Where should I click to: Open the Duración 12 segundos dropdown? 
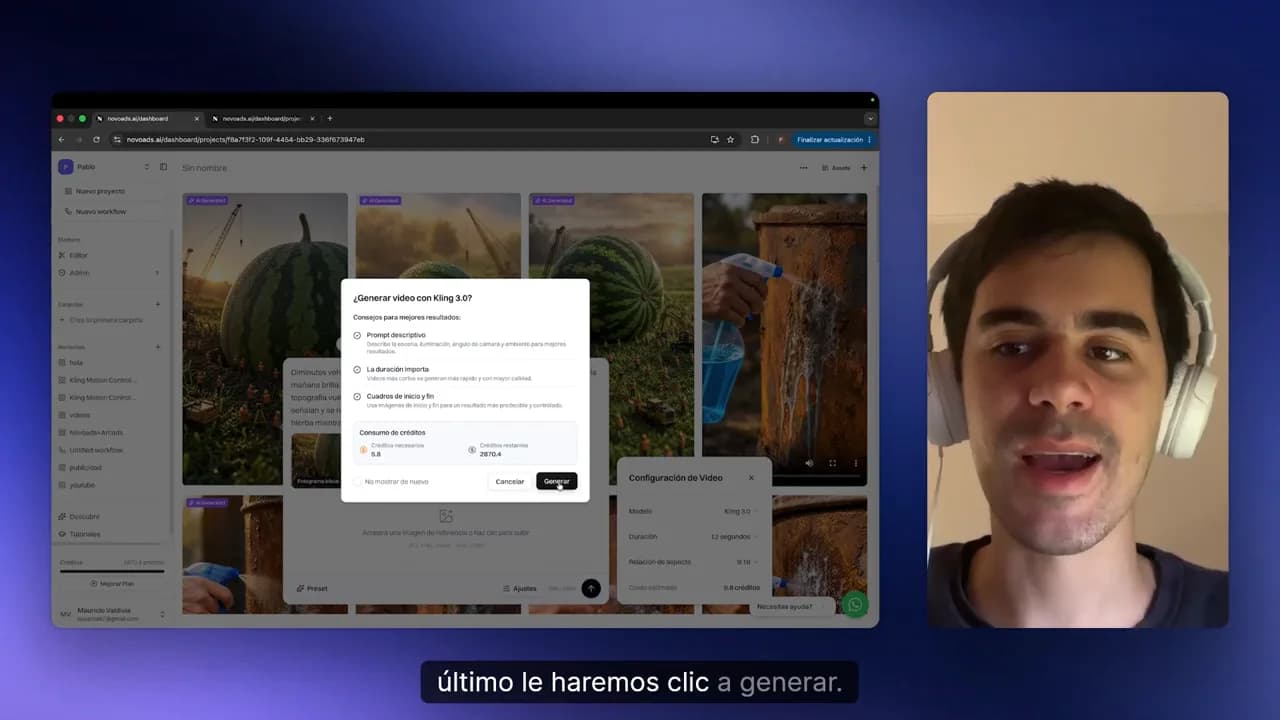pos(733,537)
